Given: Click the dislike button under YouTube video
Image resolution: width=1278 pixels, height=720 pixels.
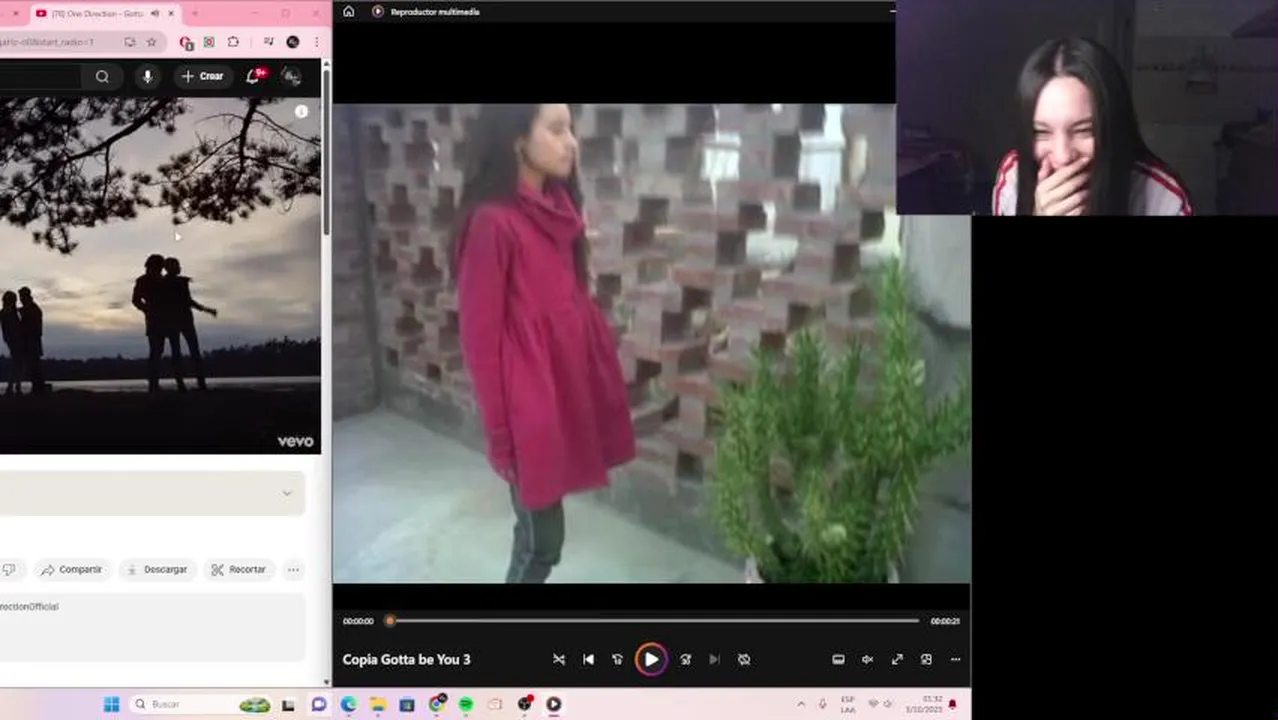Looking at the screenshot, I should coord(9,569).
